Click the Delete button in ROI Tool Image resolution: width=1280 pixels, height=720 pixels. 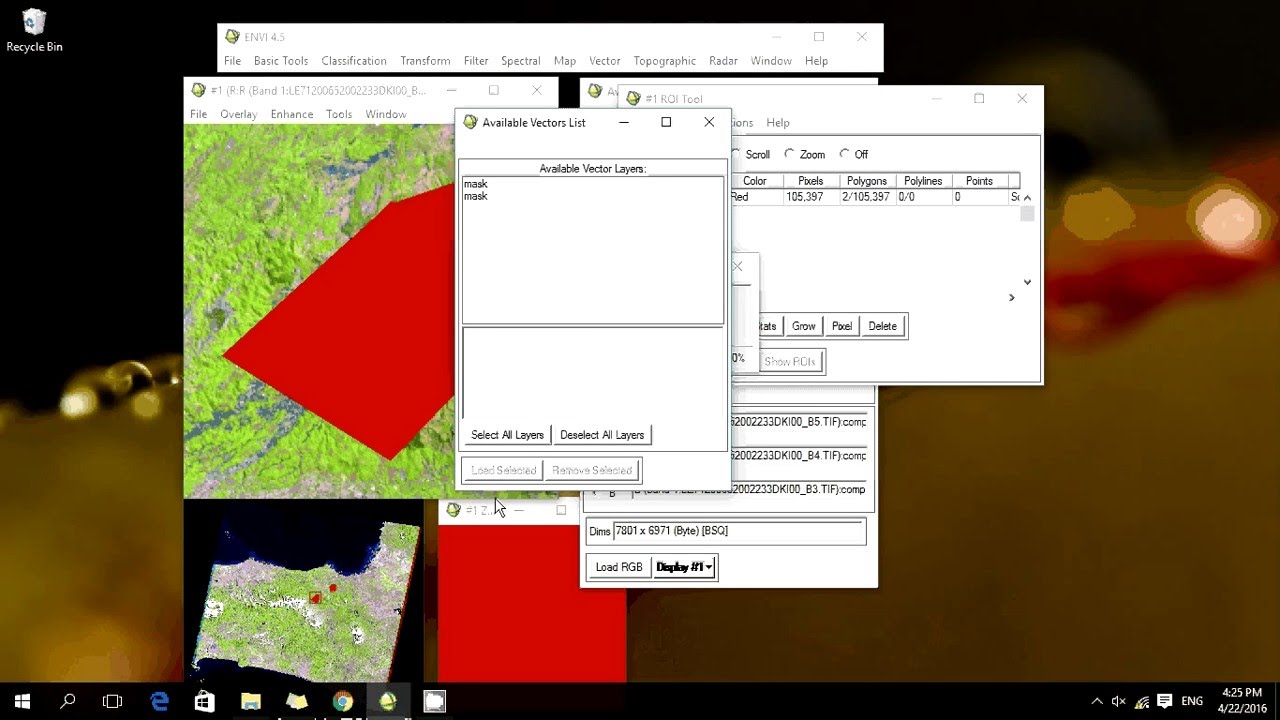[883, 326]
